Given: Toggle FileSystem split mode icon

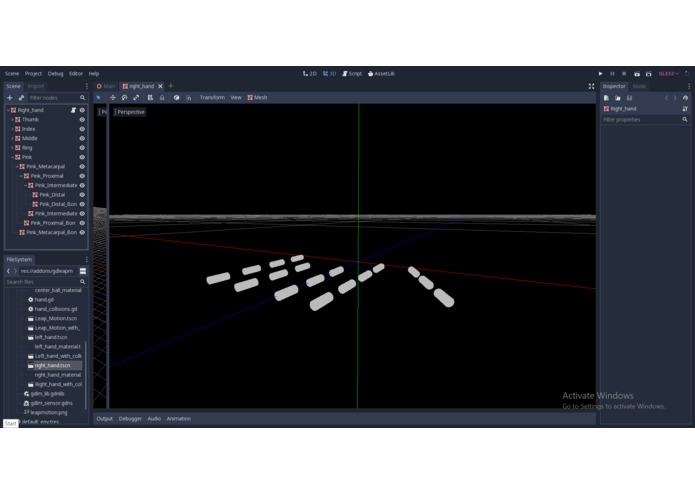Looking at the screenshot, I should pos(83,271).
